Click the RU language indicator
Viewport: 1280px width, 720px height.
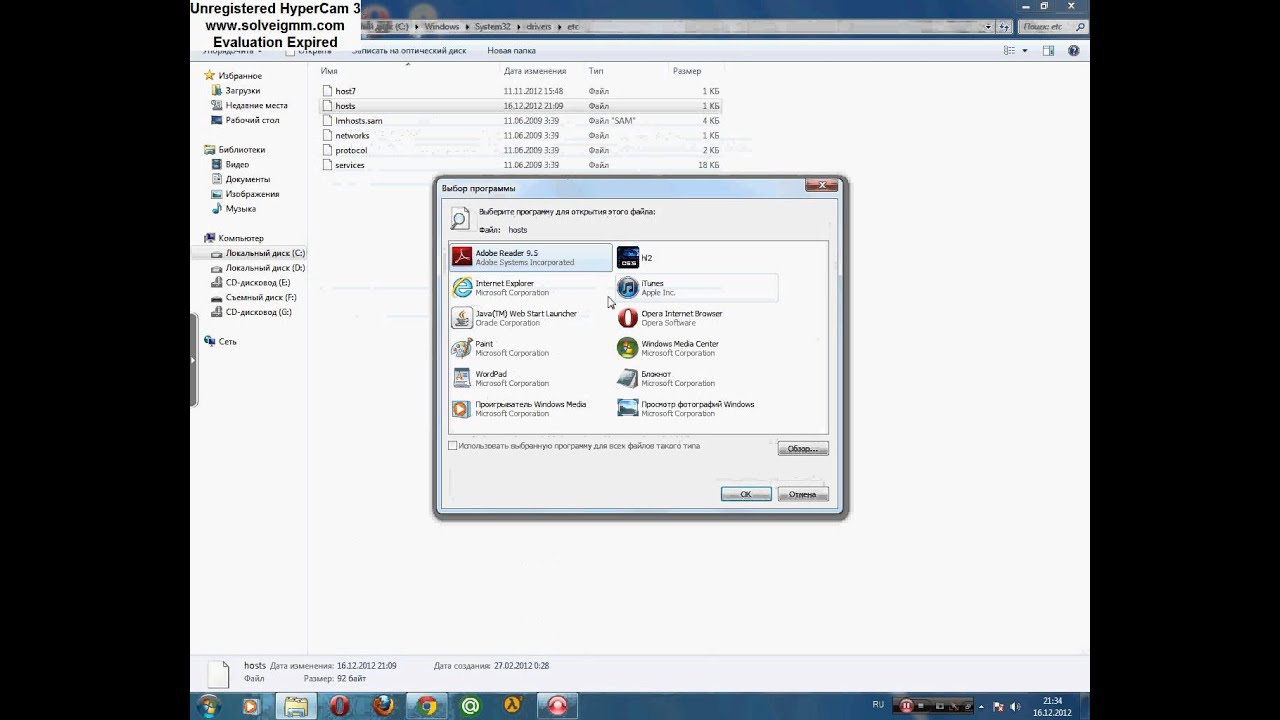pyautogui.click(x=878, y=705)
